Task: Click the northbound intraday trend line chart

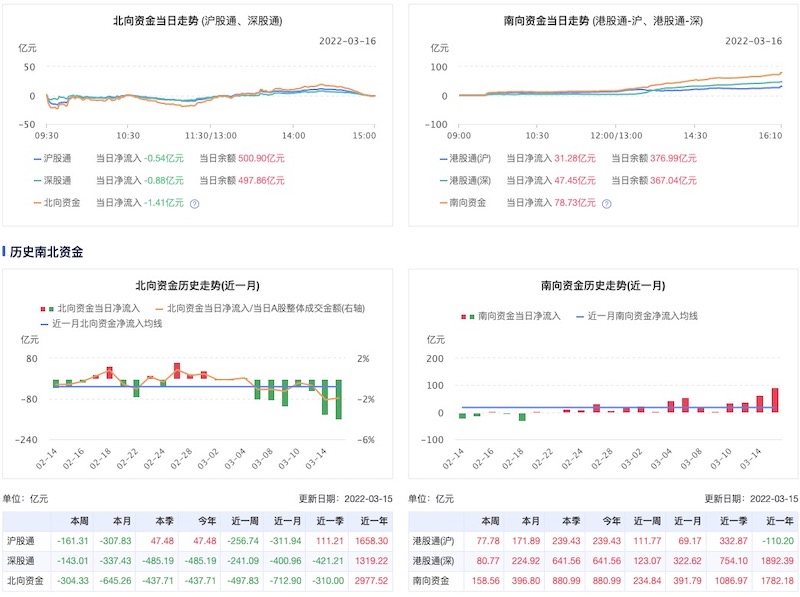Action: 211,95
